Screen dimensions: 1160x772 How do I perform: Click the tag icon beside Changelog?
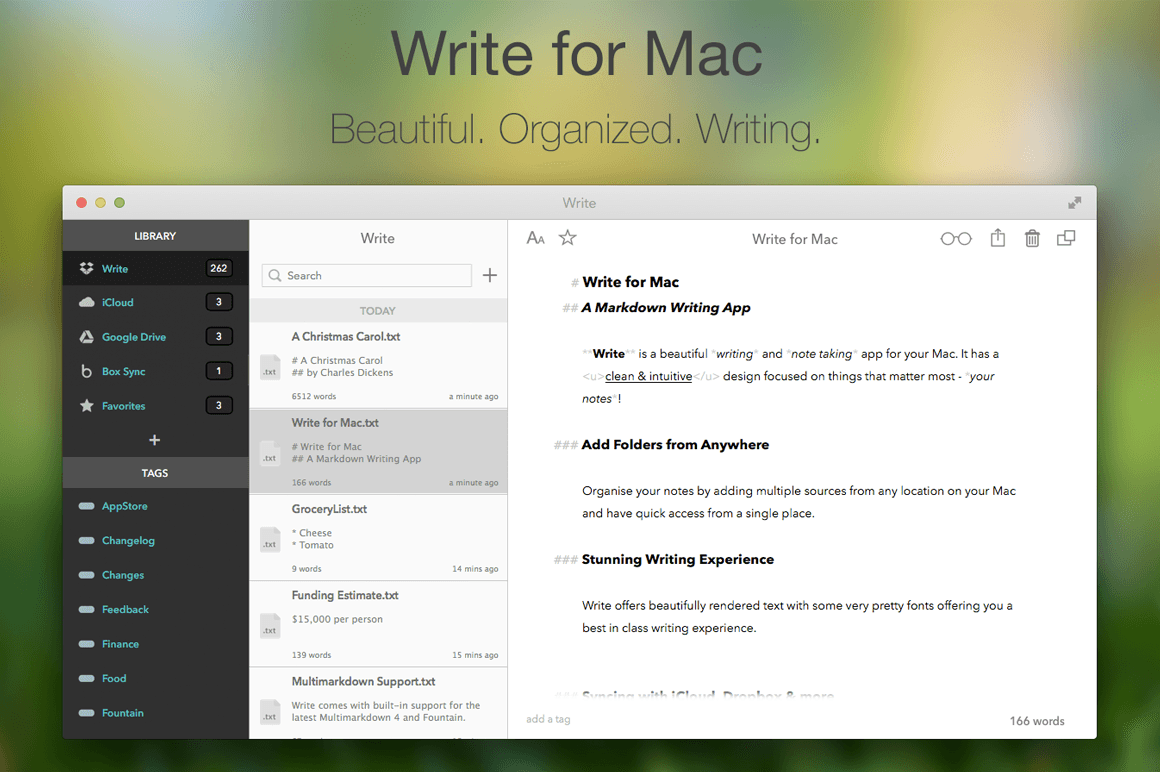[87, 541]
